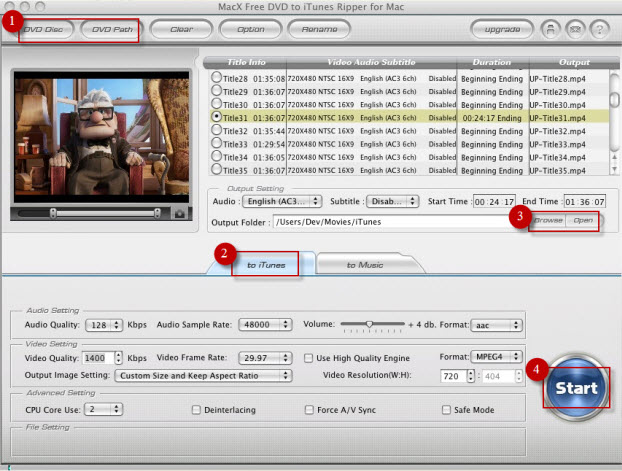Image resolution: width=622 pixels, height=471 pixels.
Task: Open the video Format MPEG4 dropdown
Action: pyautogui.click(x=496, y=357)
